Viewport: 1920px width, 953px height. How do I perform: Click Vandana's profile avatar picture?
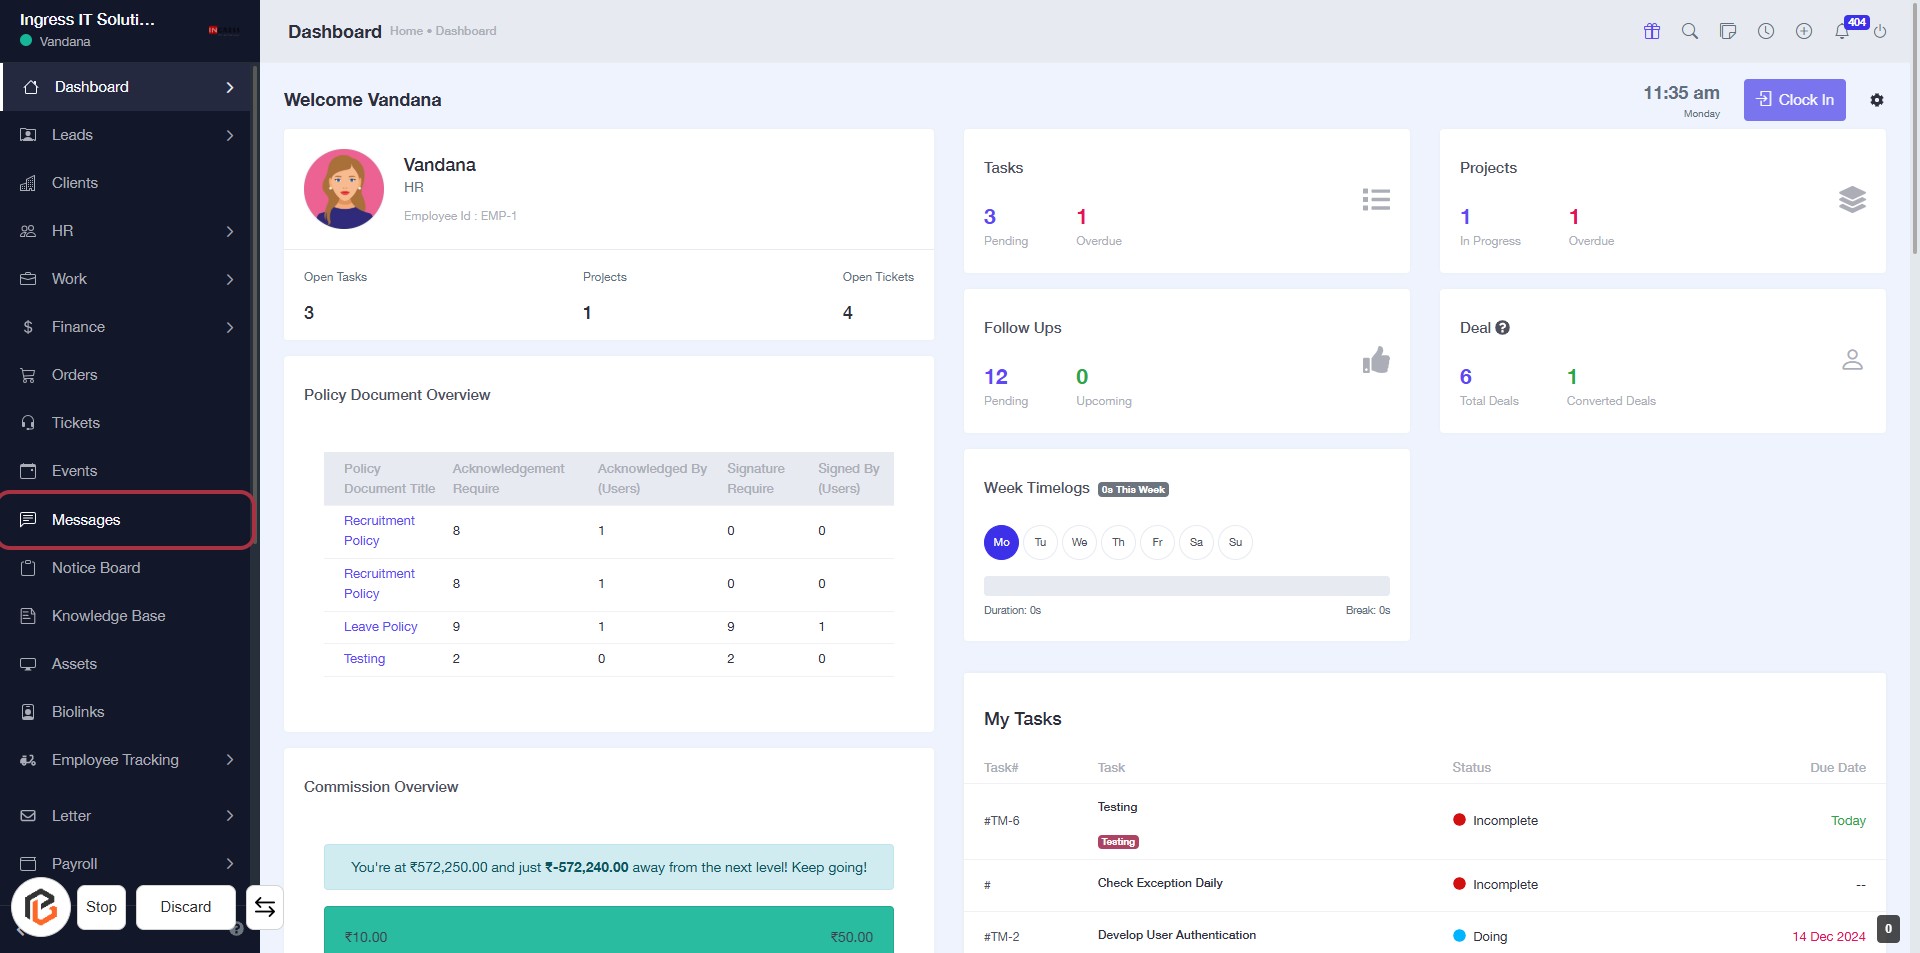(344, 189)
